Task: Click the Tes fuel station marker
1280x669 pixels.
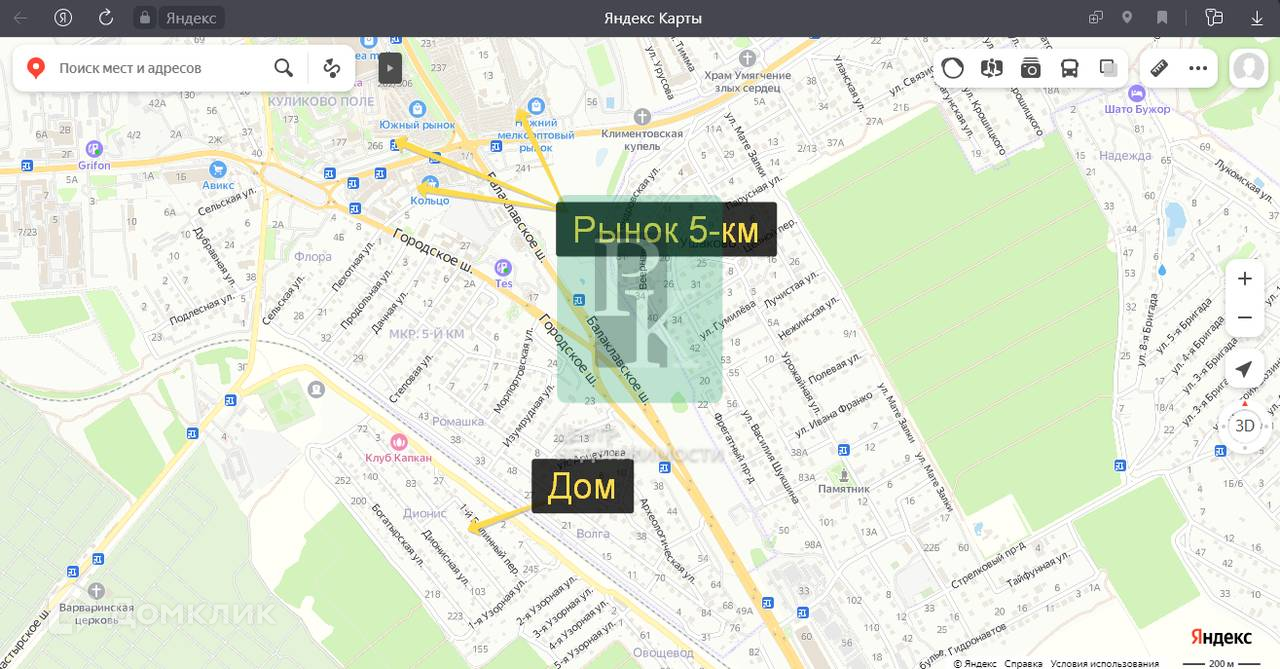Action: pos(504,268)
